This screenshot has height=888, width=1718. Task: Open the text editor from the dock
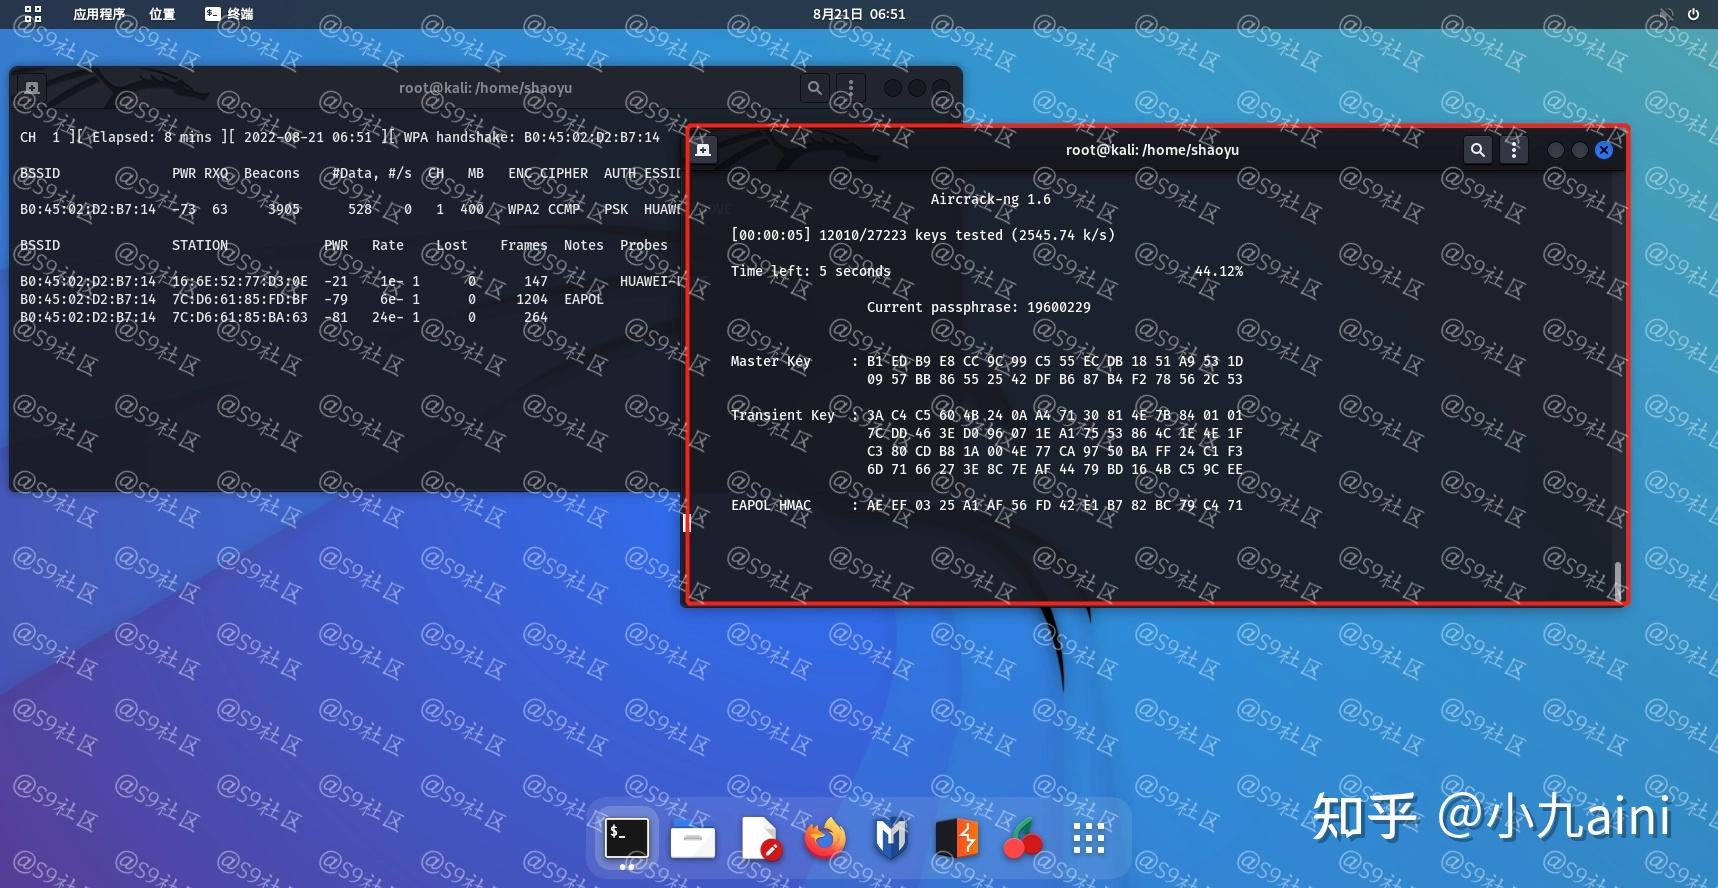point(759,838)
